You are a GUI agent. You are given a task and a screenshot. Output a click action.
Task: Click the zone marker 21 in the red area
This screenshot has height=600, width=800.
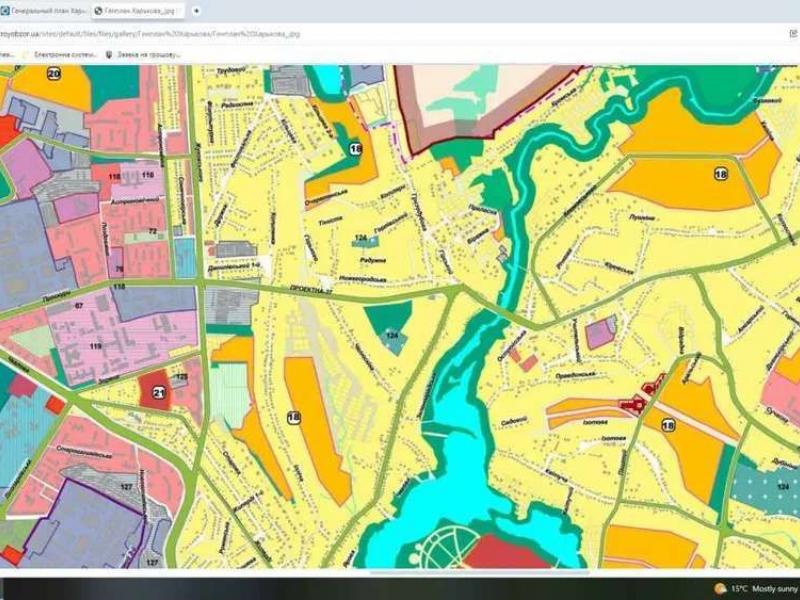pos(159,394)
